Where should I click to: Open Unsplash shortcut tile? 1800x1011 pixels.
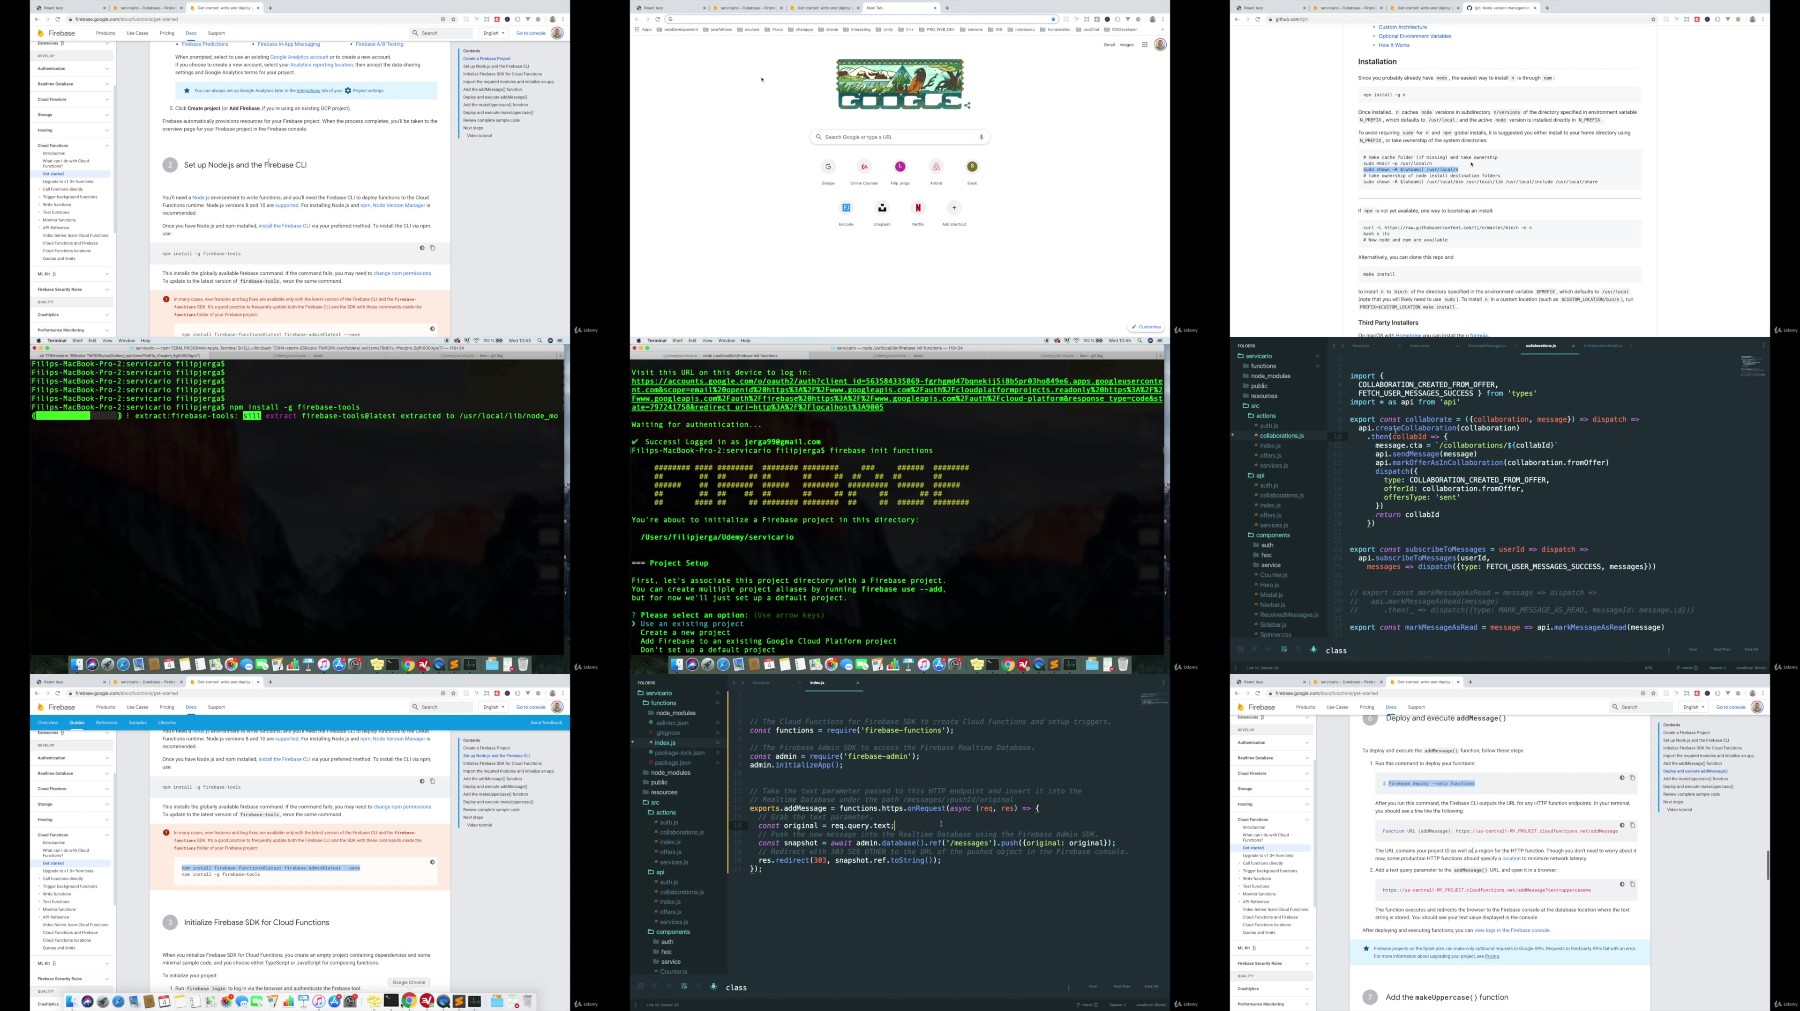click(882, 208)
